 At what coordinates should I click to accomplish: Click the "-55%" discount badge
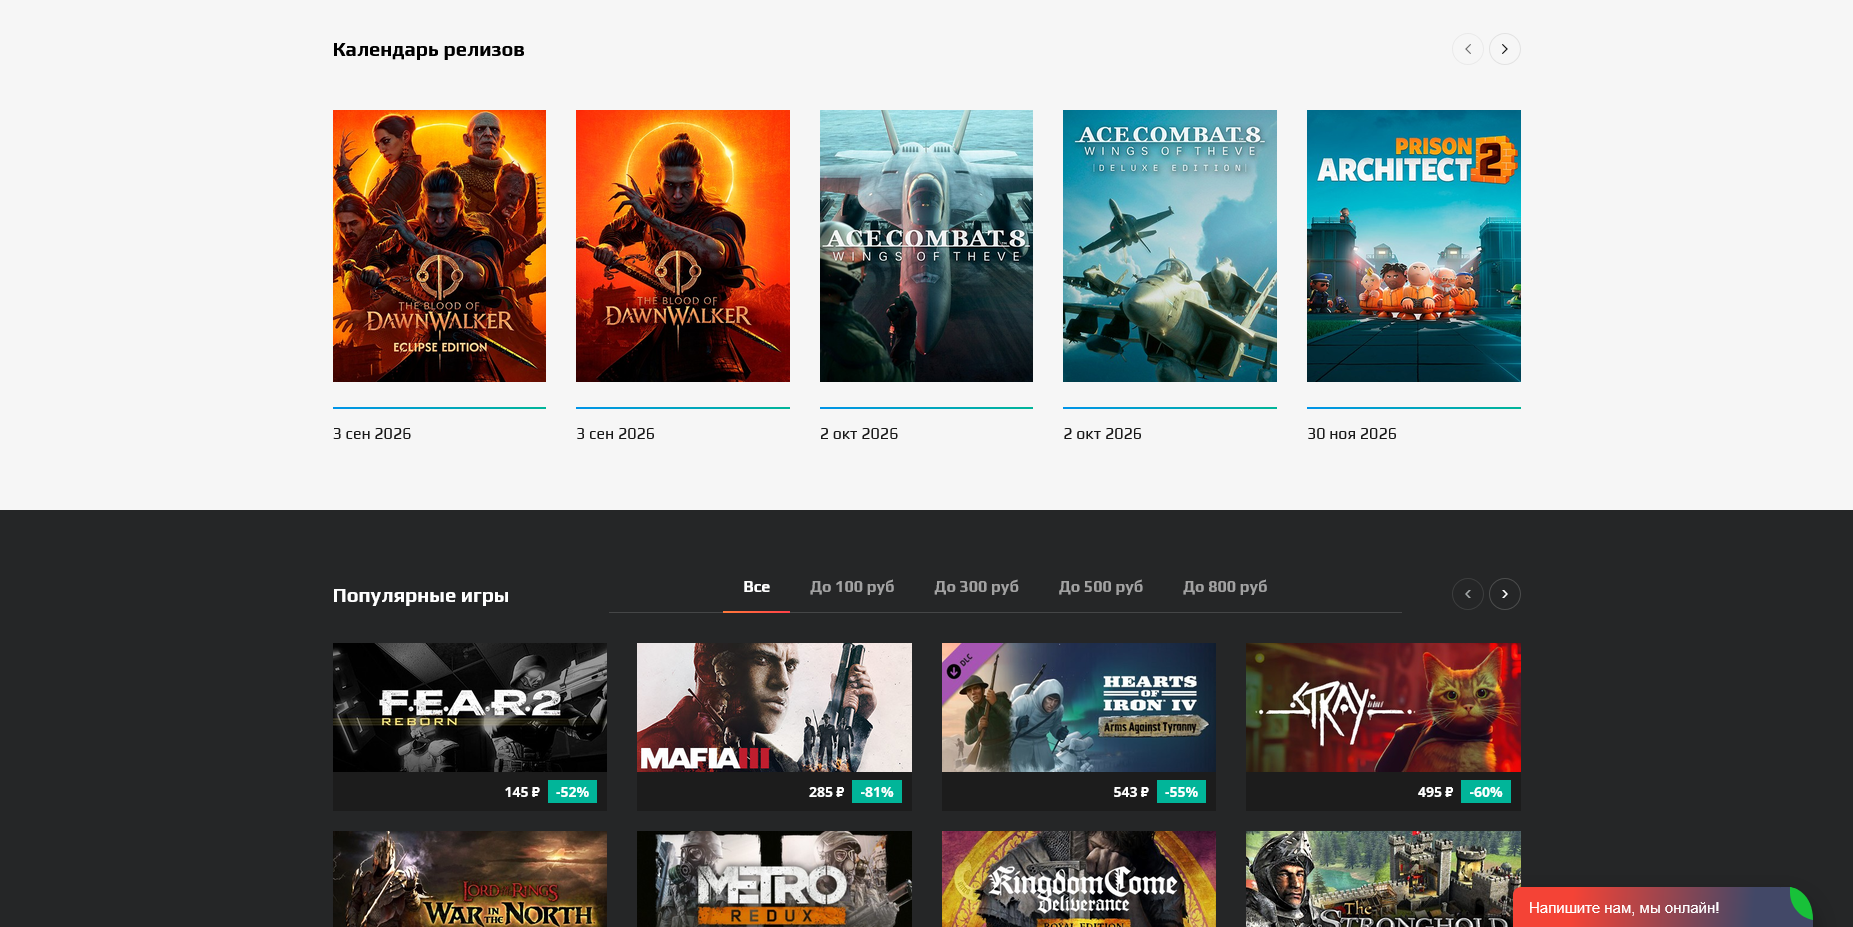pos(1181,792)
